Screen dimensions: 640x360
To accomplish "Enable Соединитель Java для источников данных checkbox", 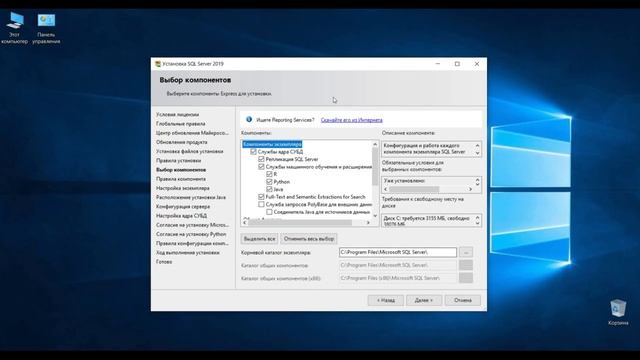I will pos(269,212).
